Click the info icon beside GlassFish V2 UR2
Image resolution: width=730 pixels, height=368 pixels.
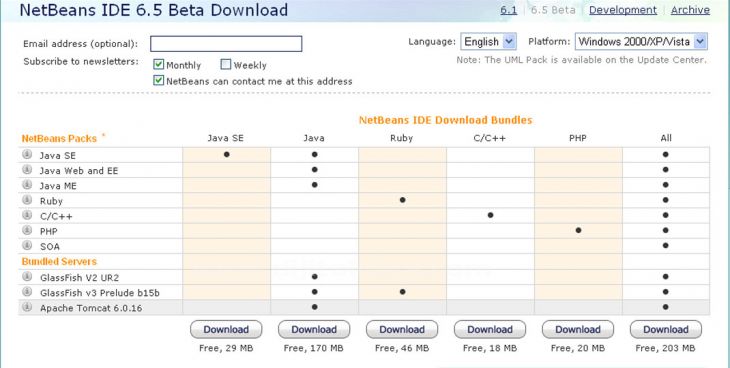[x=27, y=277]
